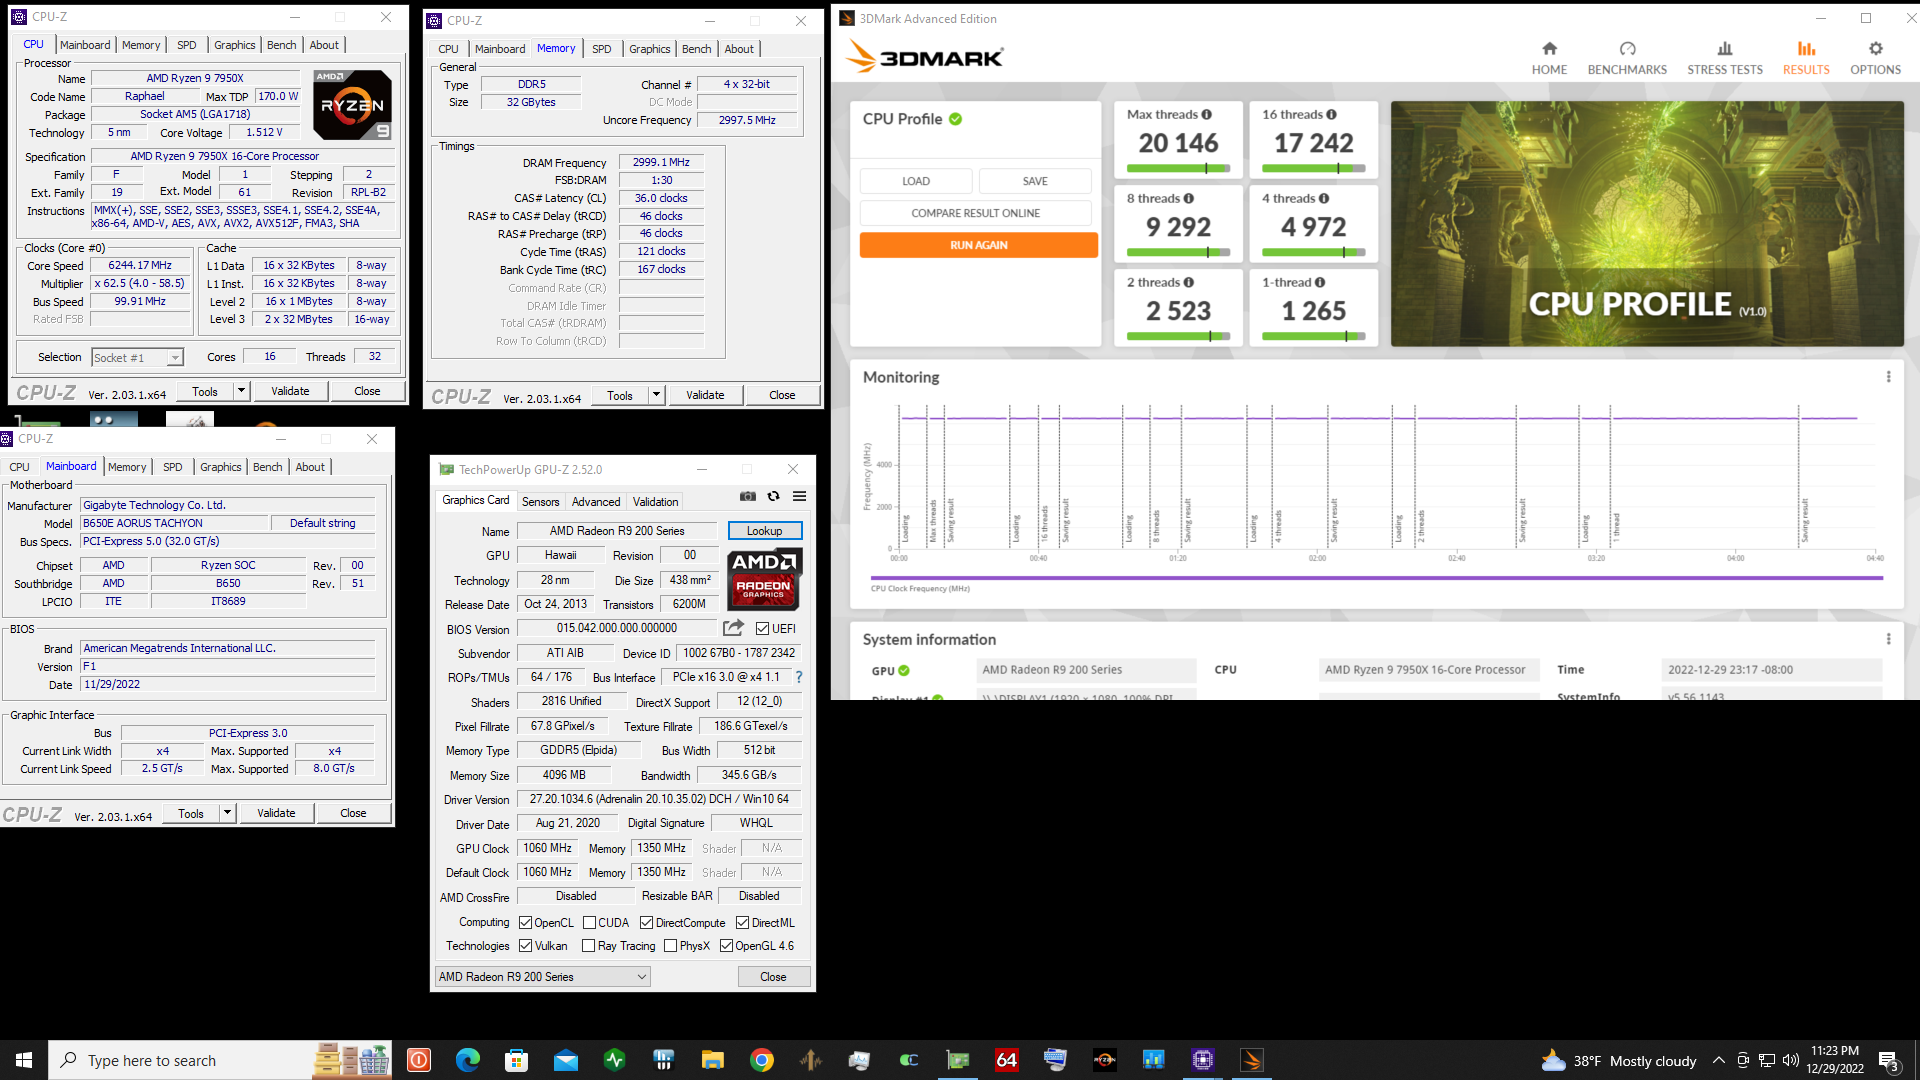The width and height of the screenshot is (1920, 1080).
Task: Switch to Validation tab in GPU-Z
Action: coord(655,502)
